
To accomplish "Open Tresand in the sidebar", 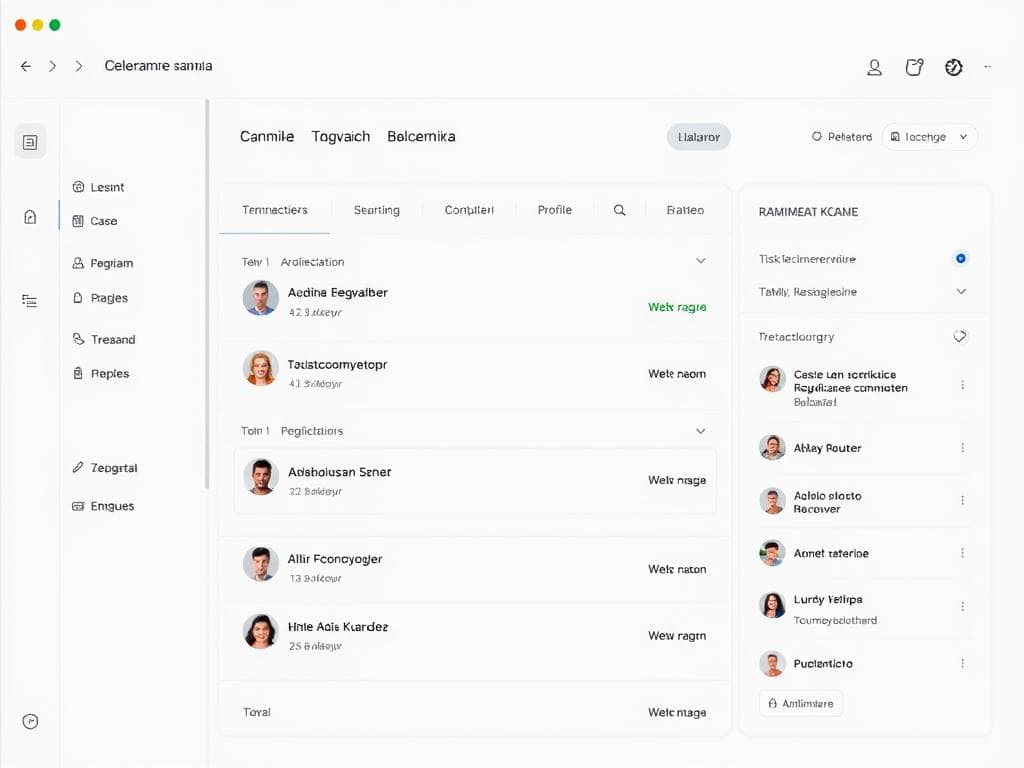I will (x=104, y=340).
